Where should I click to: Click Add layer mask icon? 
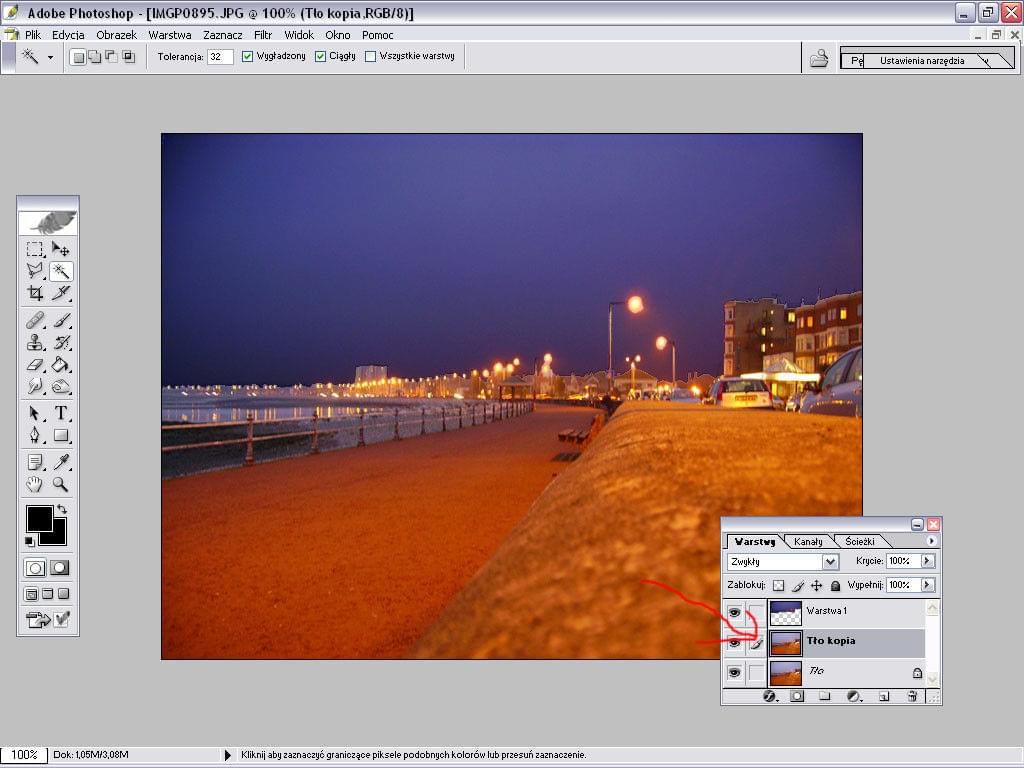pyautogui.click(x=797, y=697)
